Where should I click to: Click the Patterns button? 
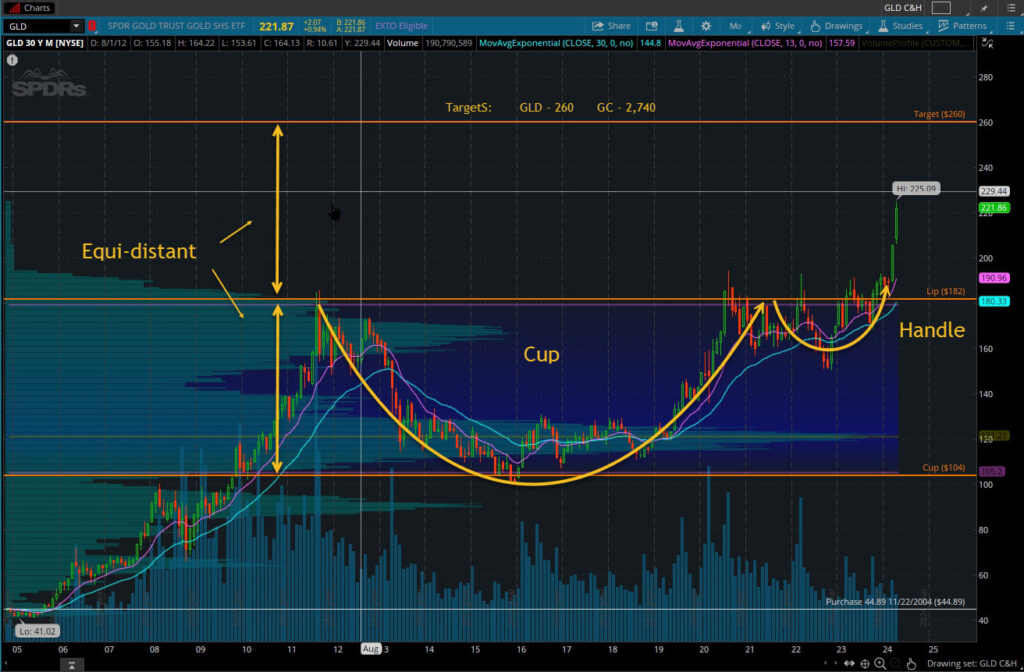coord(961,25)
